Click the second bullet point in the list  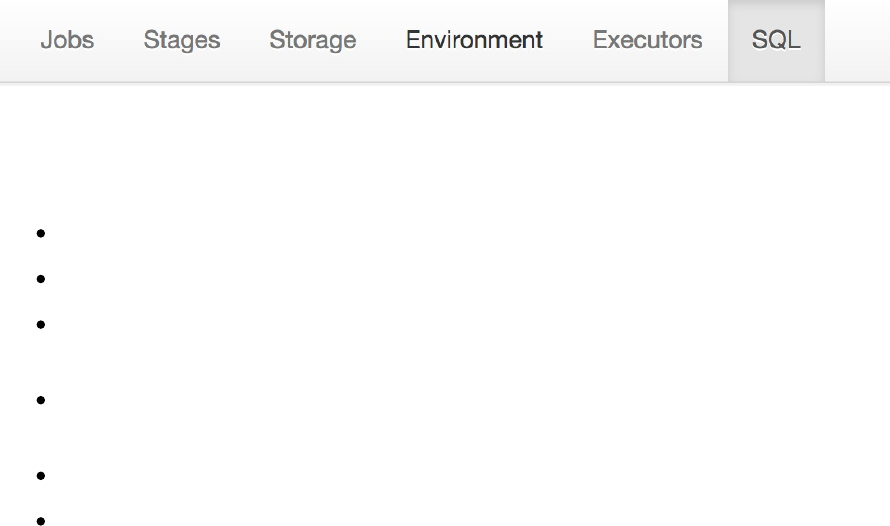click(41, 279)
